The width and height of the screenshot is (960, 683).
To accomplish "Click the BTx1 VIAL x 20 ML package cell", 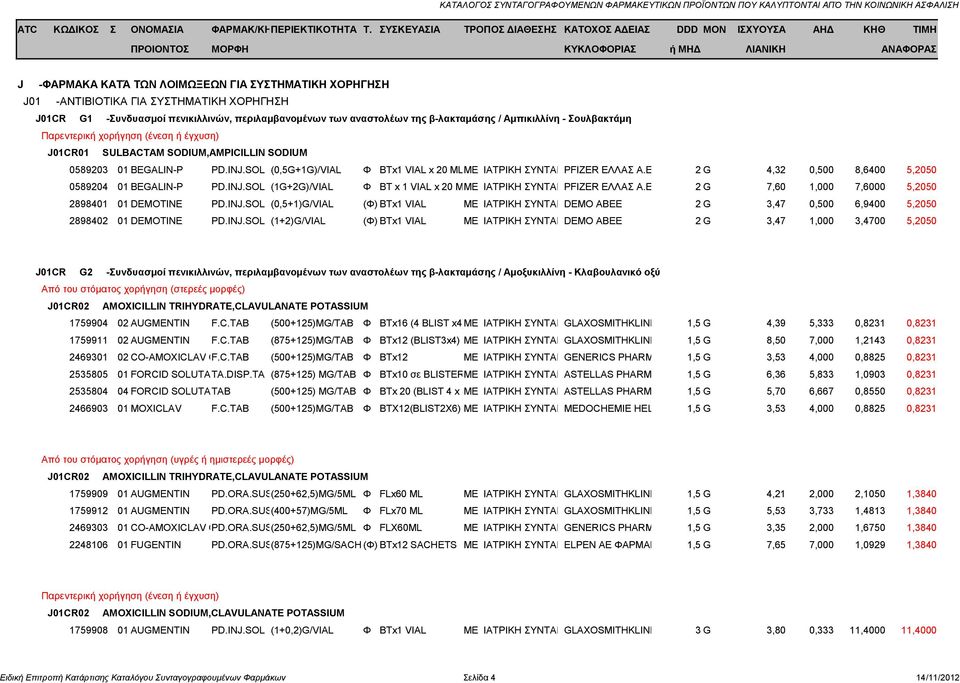I will click(x=421, y=170).
